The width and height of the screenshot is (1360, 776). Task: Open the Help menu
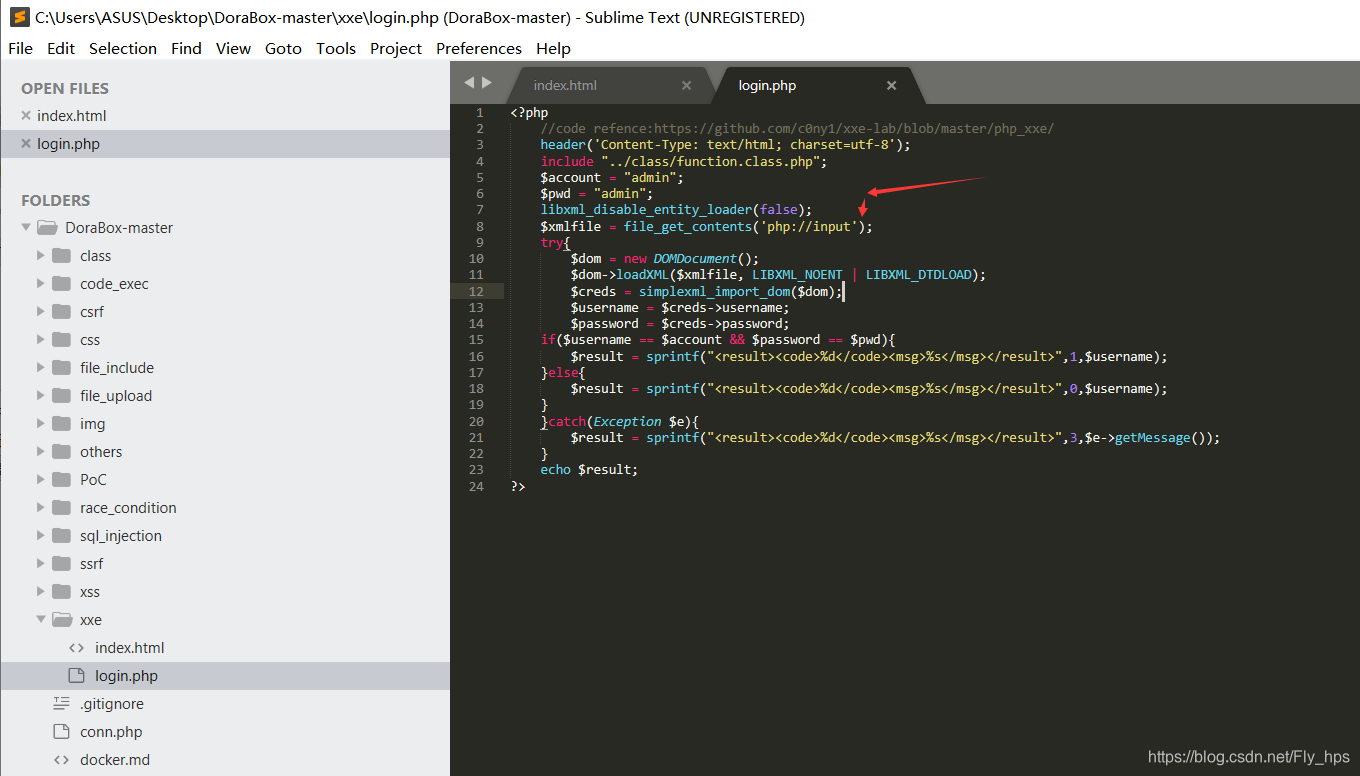point(553,48)
